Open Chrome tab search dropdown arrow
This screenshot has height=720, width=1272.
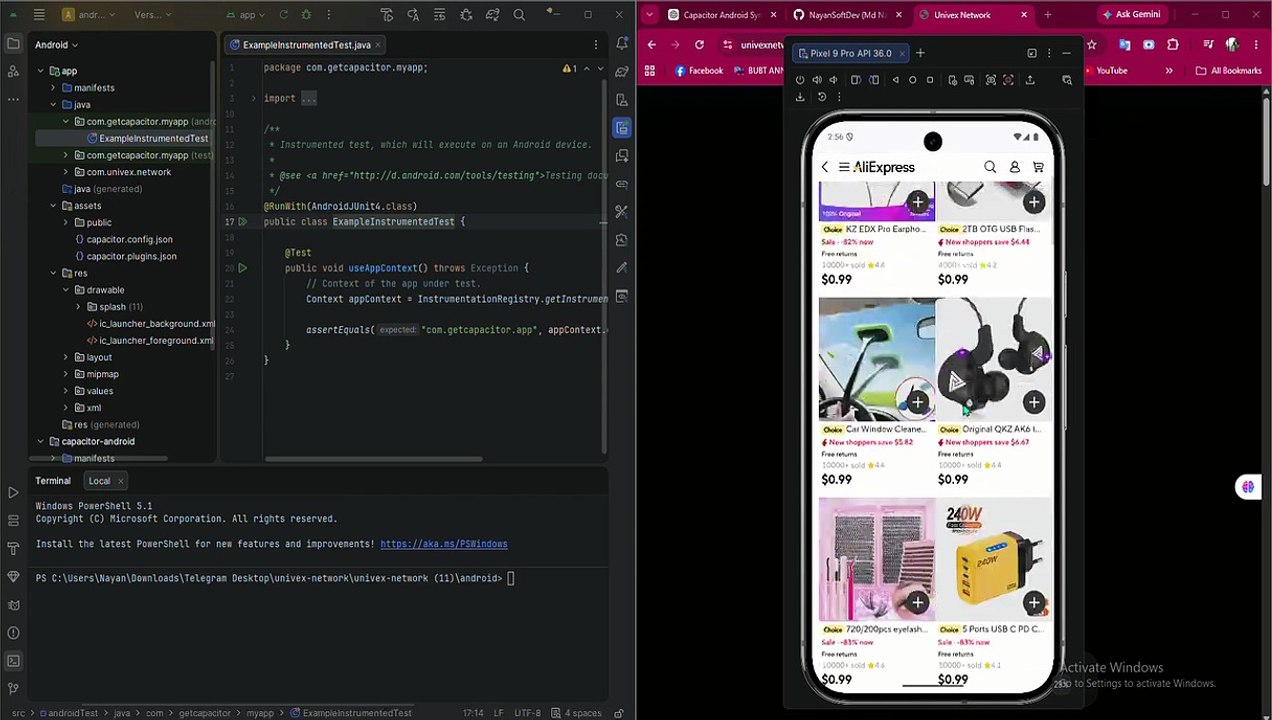pos(650,15)
